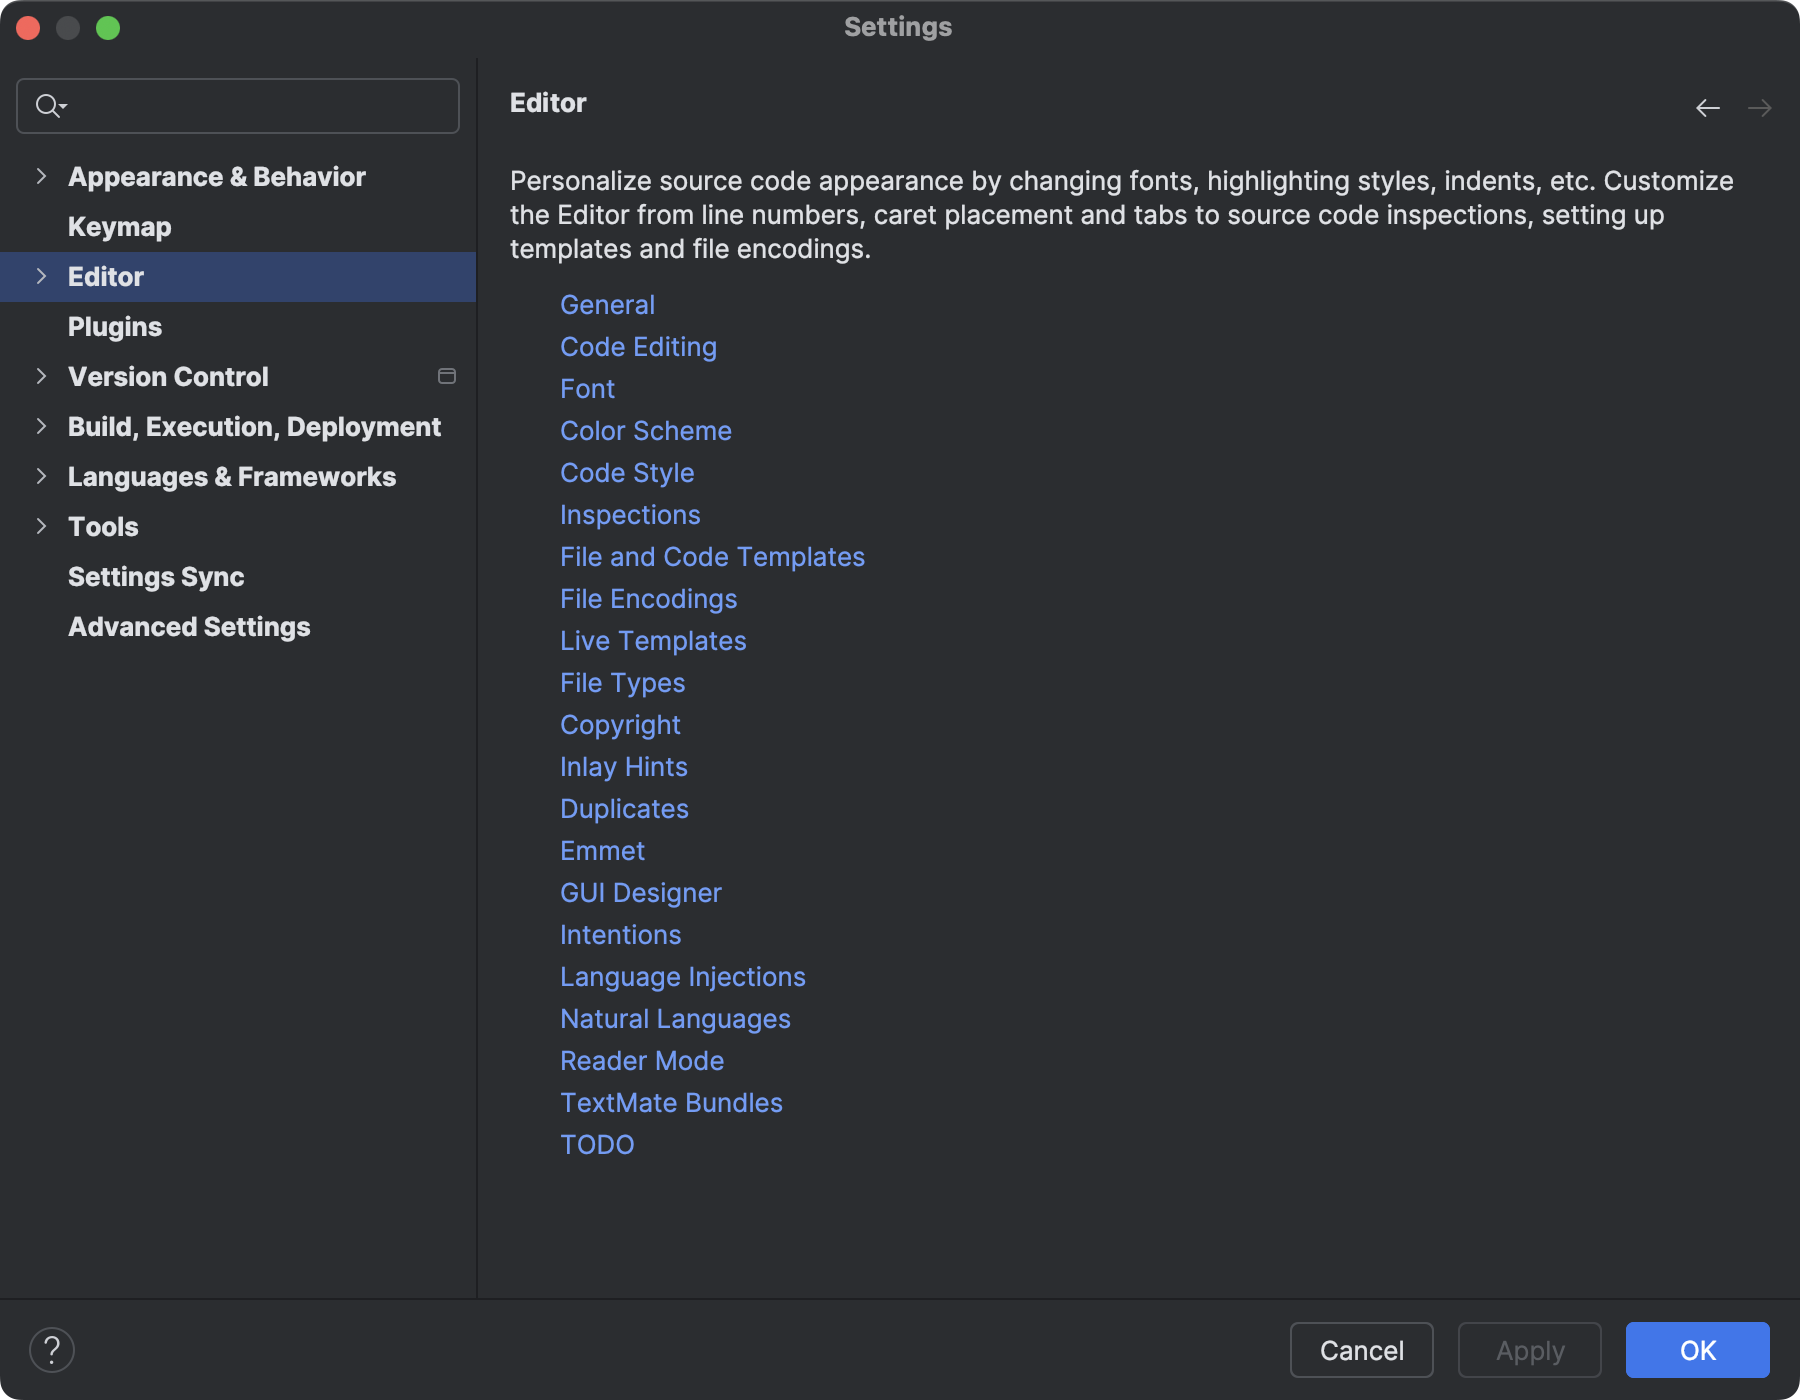1800x1400 pixels.
Task: Click the project scope icon beside Version Control
Action: 446,376
